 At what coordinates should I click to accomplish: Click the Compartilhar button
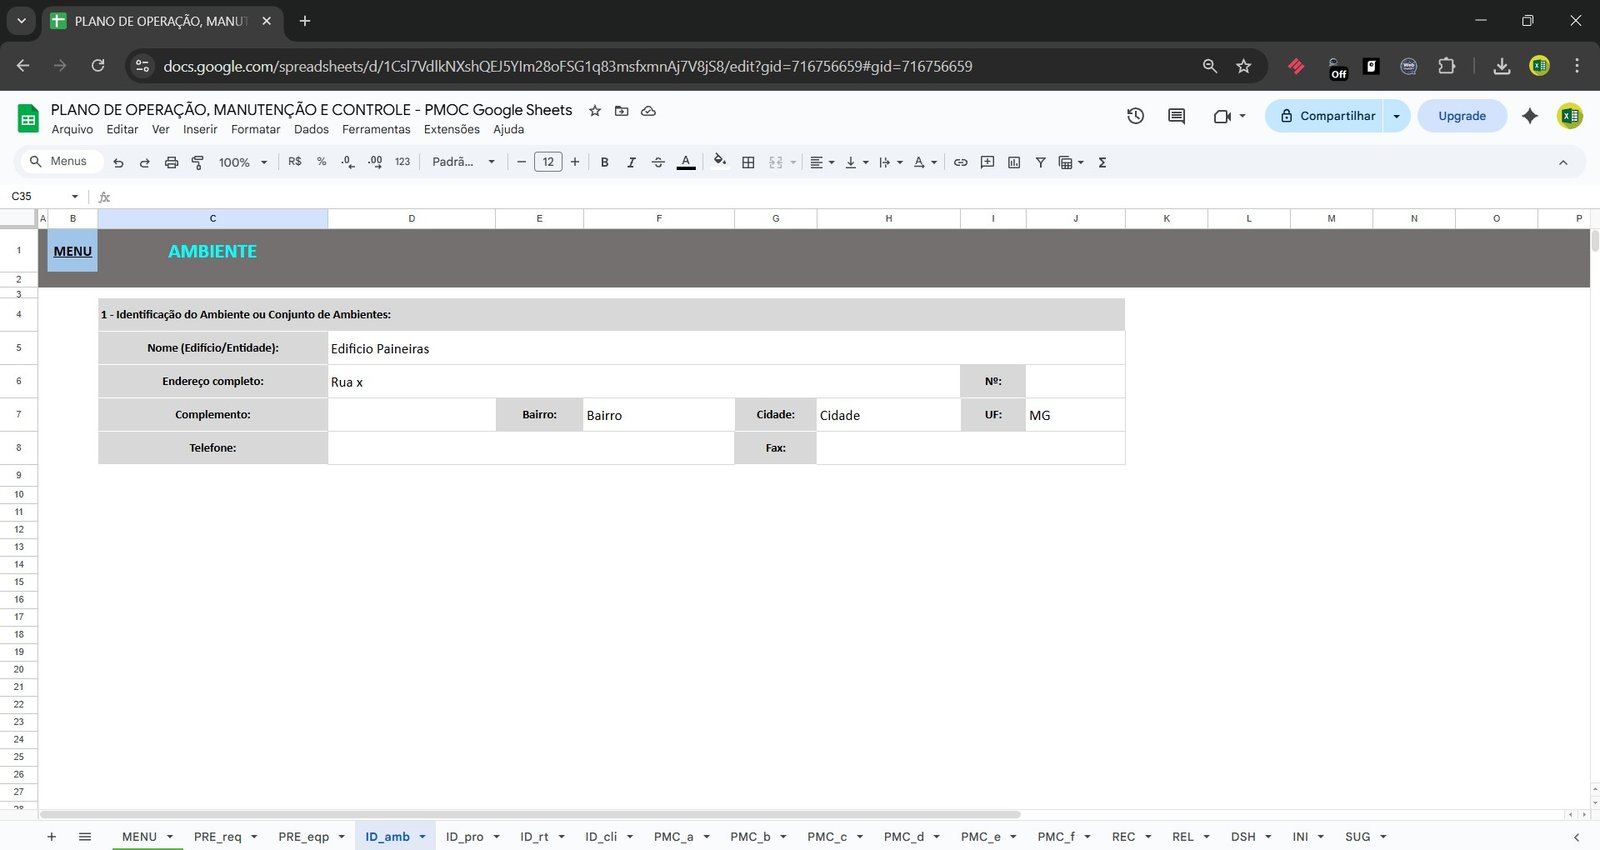(1326, 116)
